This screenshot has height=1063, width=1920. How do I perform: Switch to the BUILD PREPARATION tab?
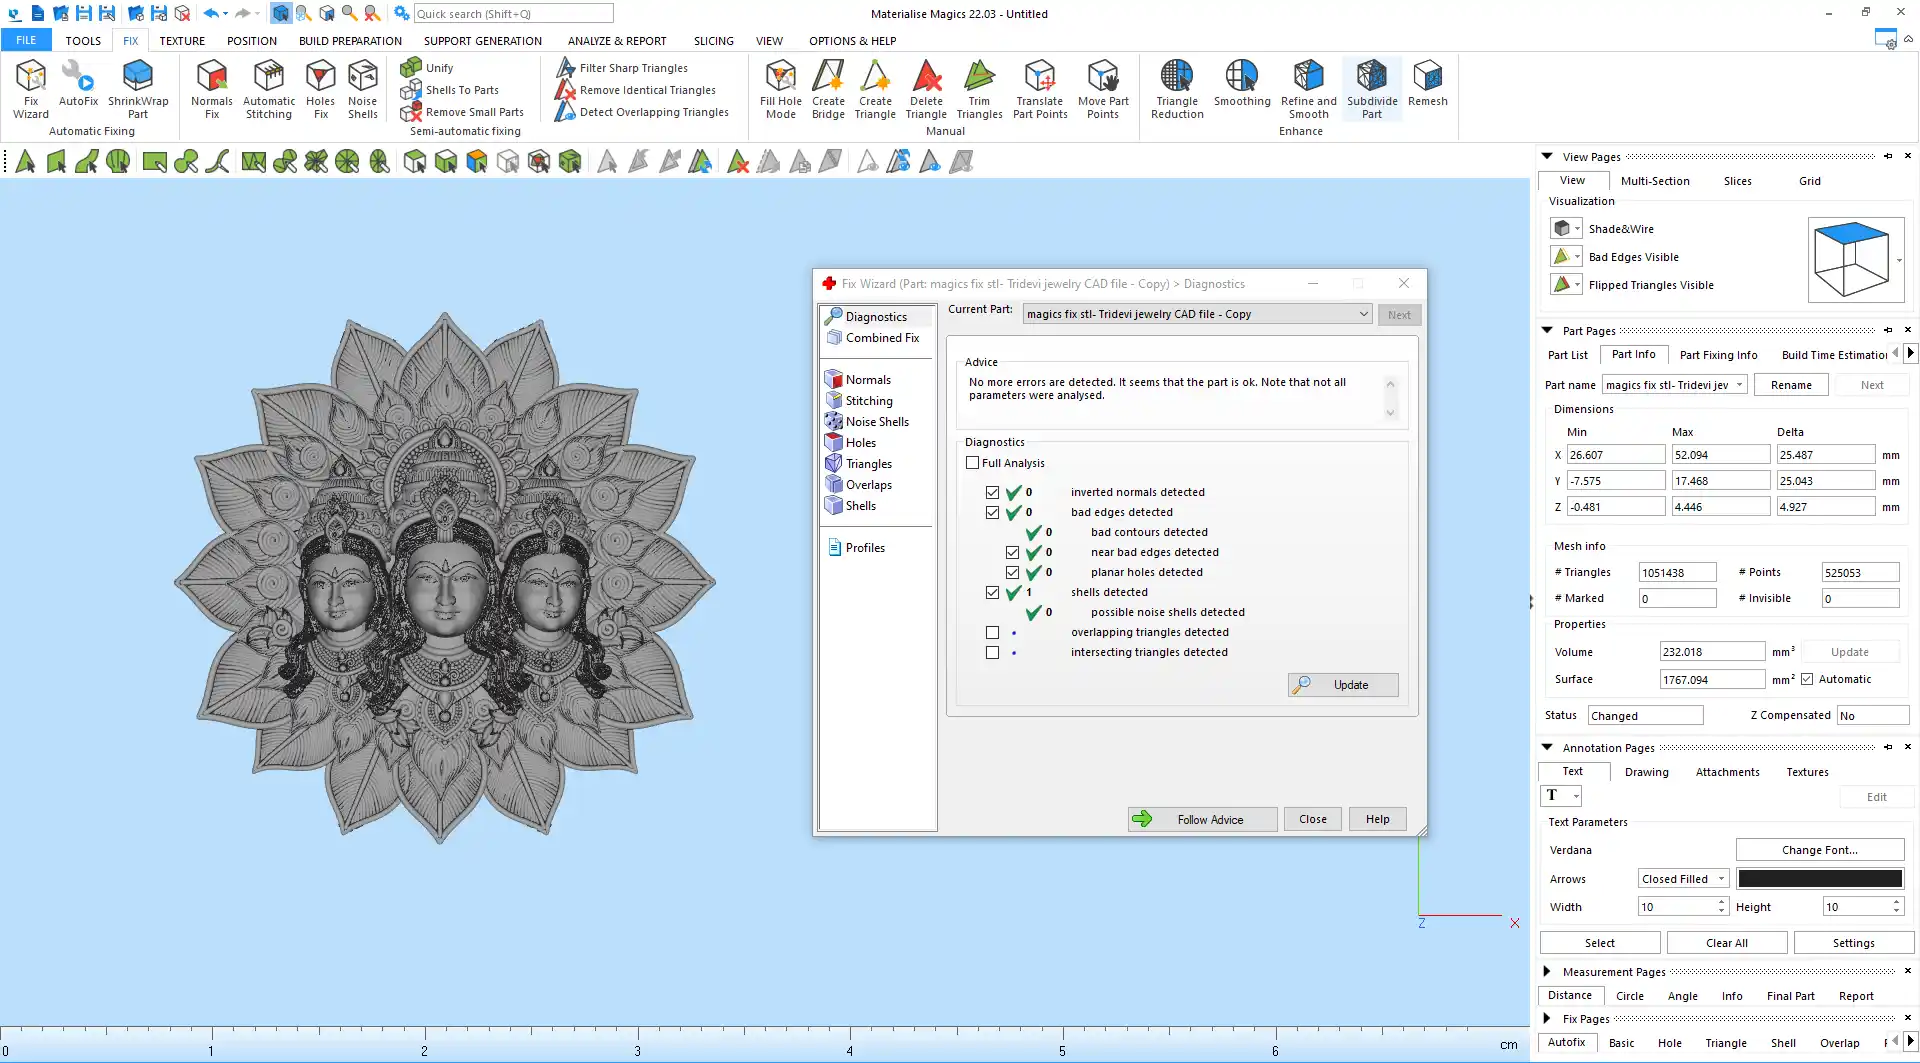pyautogui.click(x=350, y=41)
